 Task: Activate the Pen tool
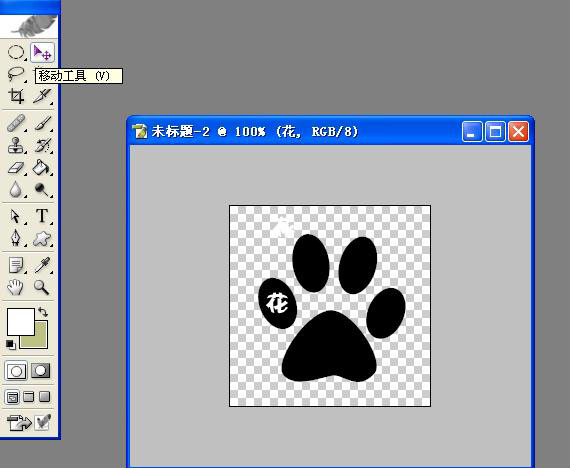pos(16,238)
